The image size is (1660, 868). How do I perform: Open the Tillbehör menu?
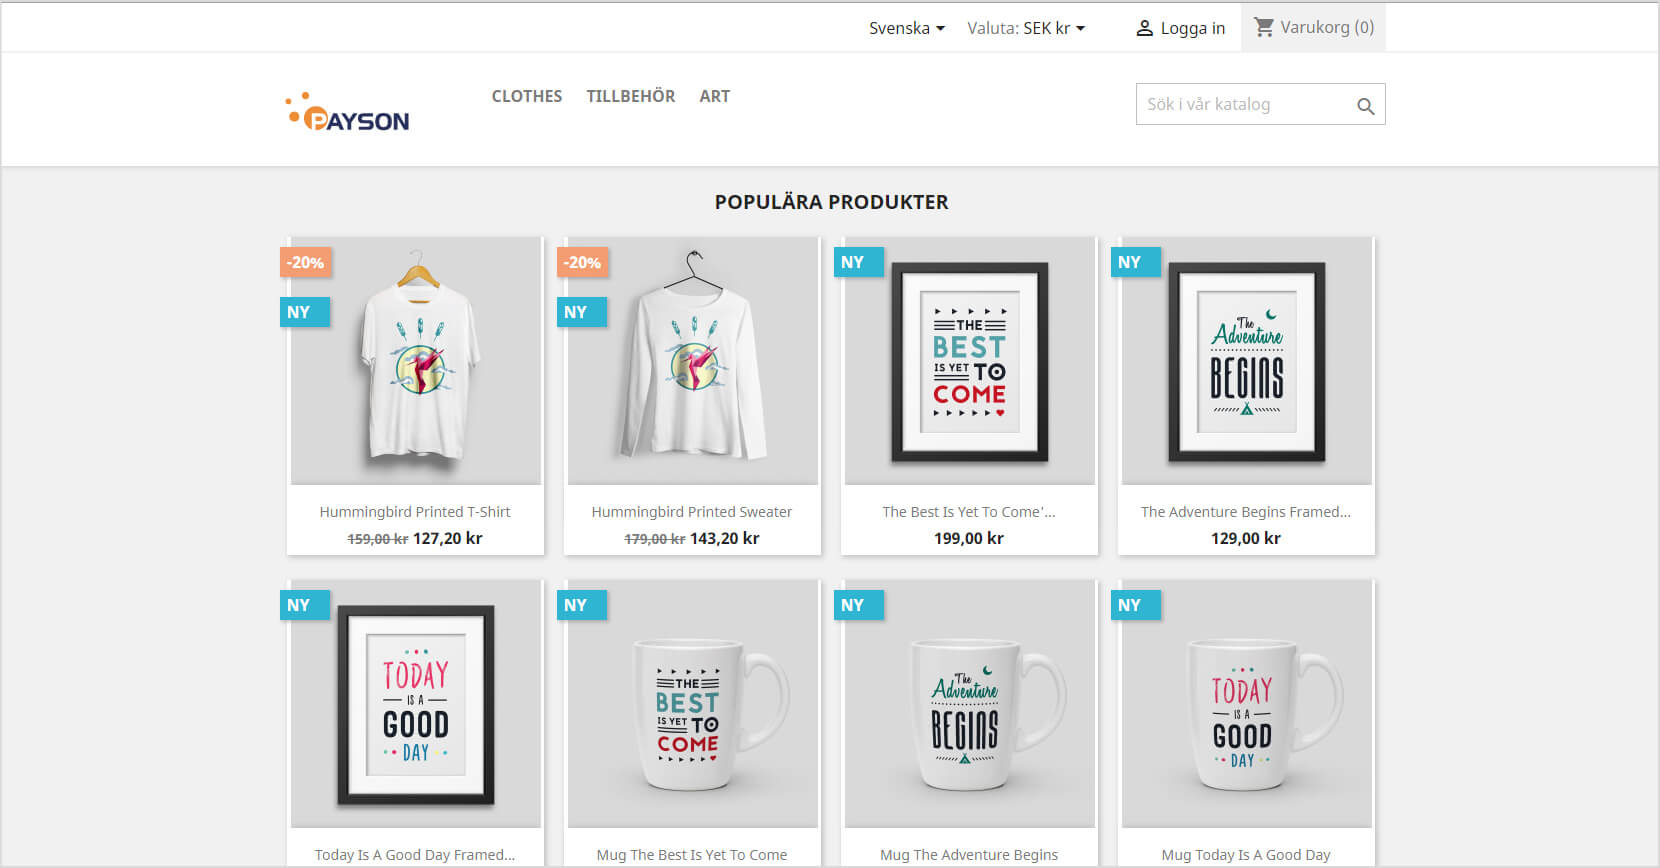point(631,96)
